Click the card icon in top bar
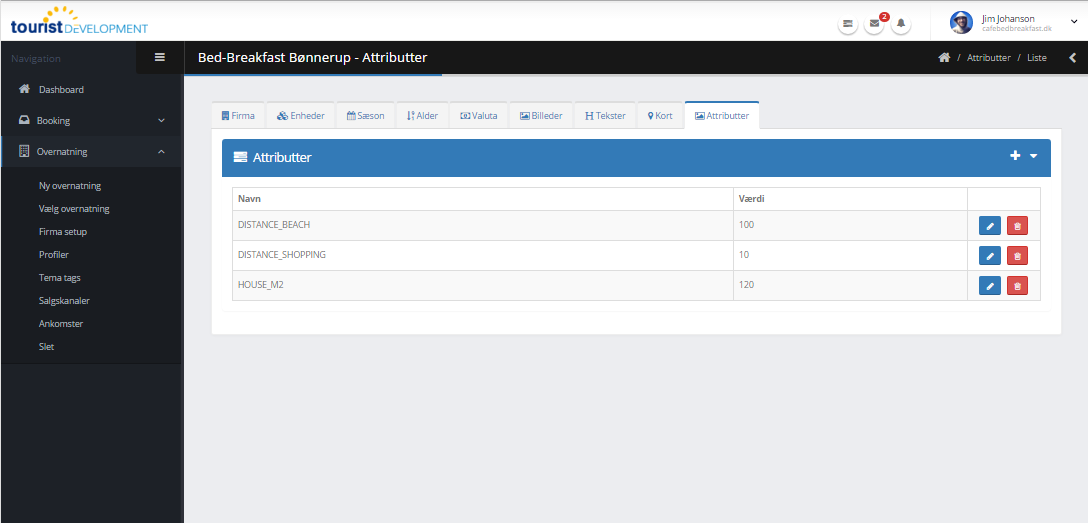 point(847,23)
